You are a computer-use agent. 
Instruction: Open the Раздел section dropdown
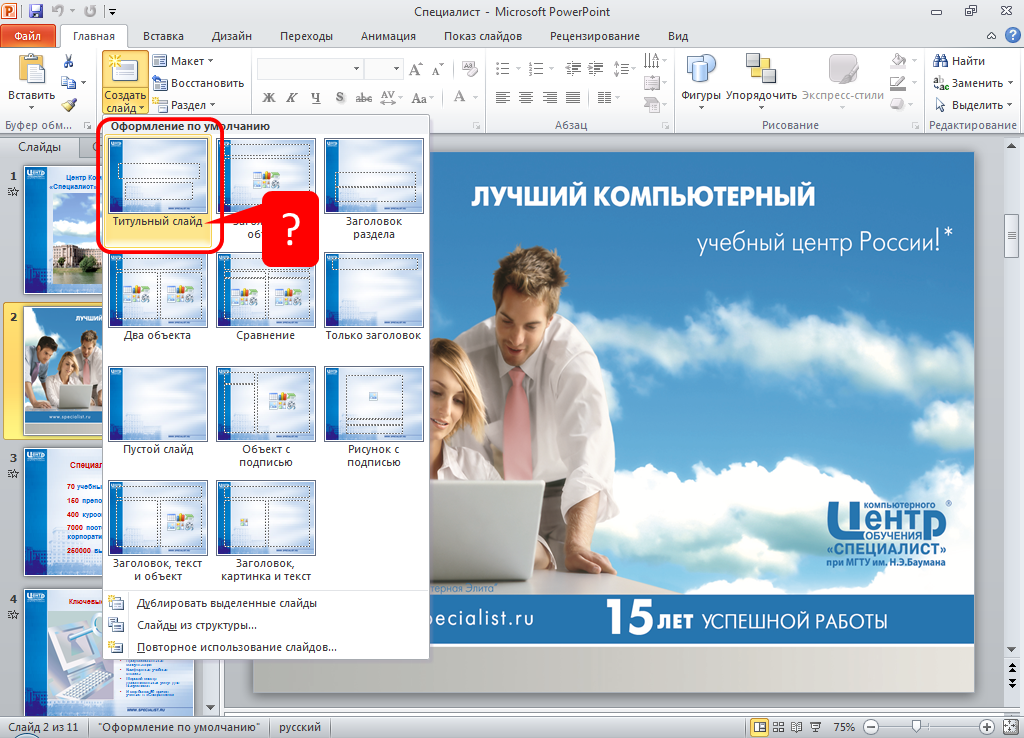[184, 104]
